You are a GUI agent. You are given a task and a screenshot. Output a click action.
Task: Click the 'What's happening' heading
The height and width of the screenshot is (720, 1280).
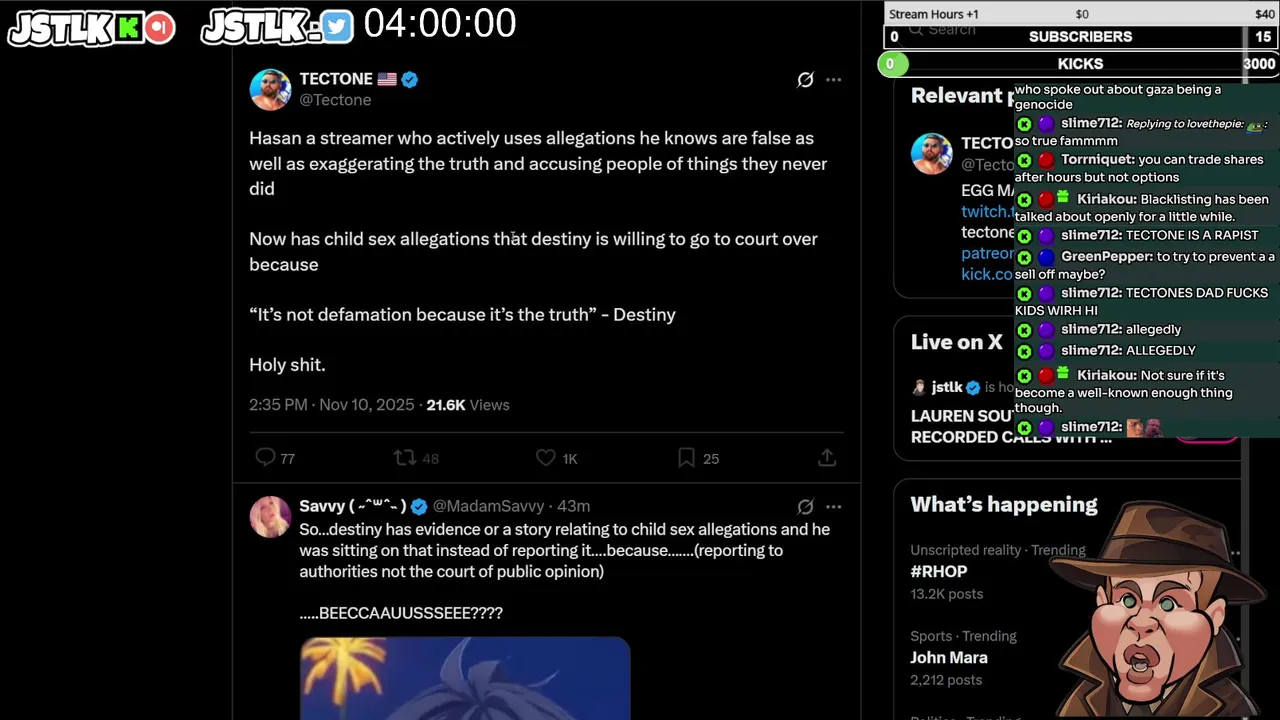click(1004, 504)
